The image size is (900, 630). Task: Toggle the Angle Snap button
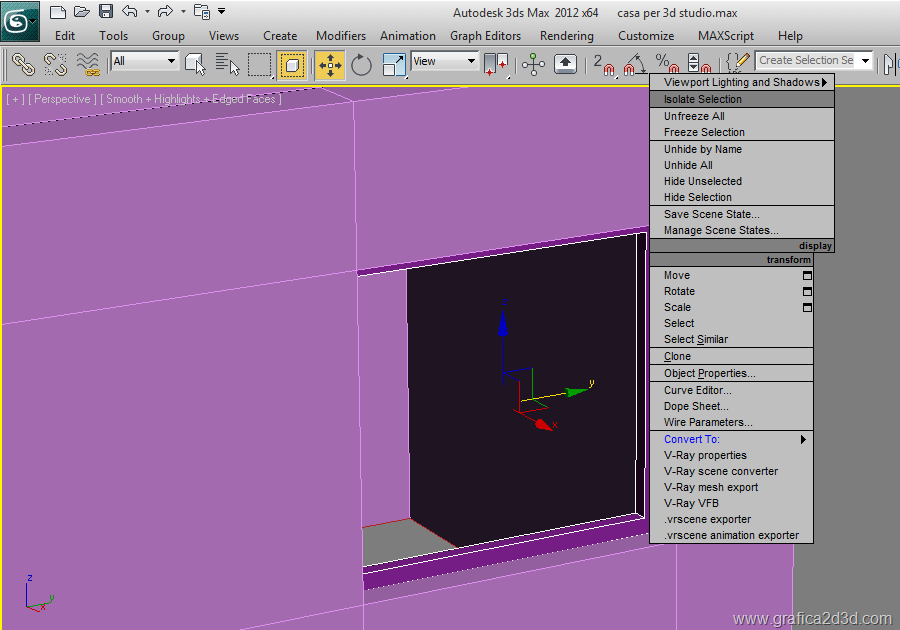pyautogui.click(x=632, y=65)
